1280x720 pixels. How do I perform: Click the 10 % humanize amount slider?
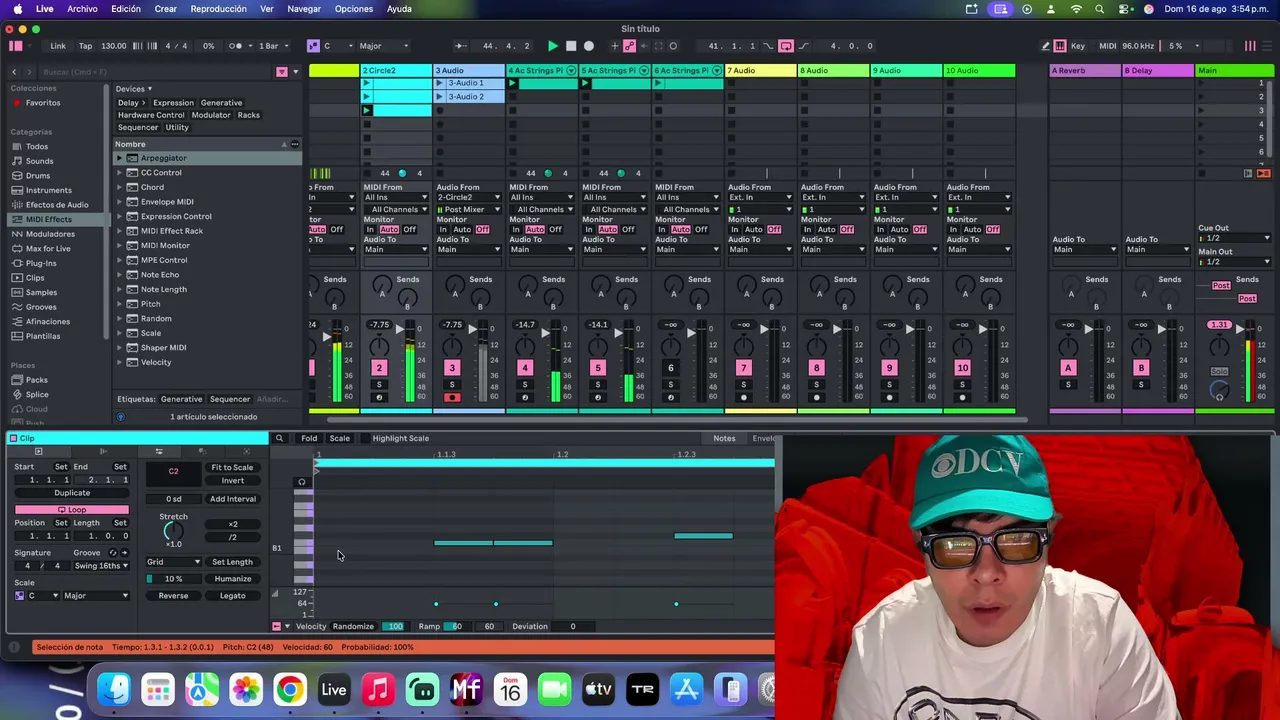173,579
